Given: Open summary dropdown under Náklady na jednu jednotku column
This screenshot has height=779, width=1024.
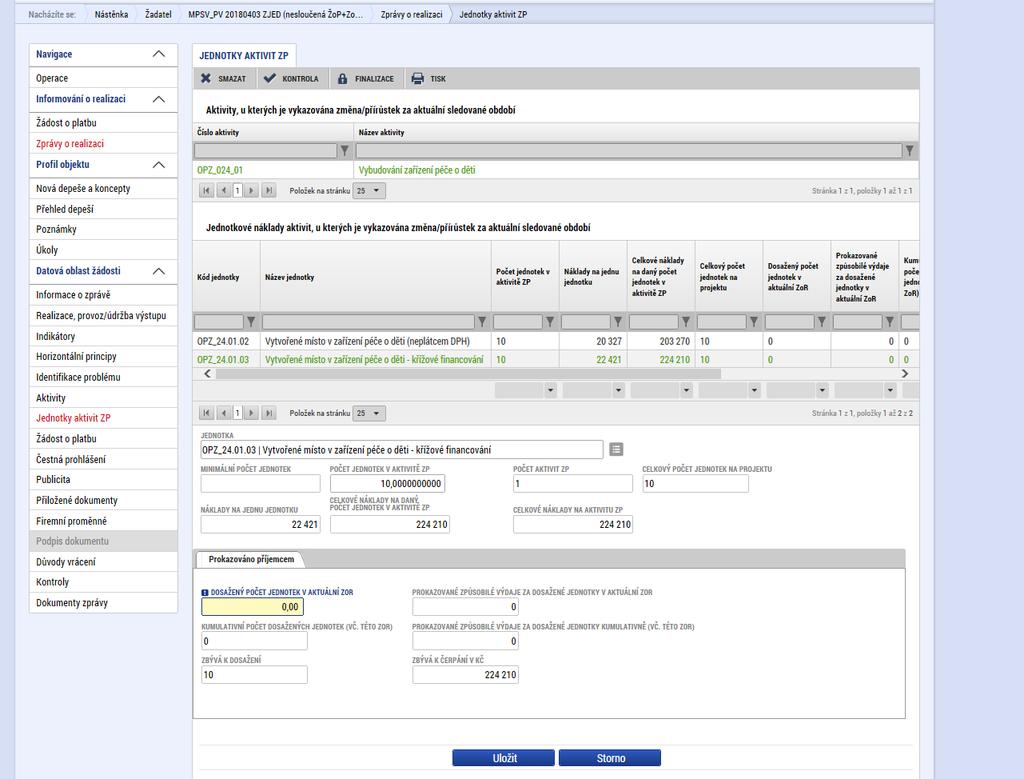Looking at the screenshot, I should (x=618, y=390).
